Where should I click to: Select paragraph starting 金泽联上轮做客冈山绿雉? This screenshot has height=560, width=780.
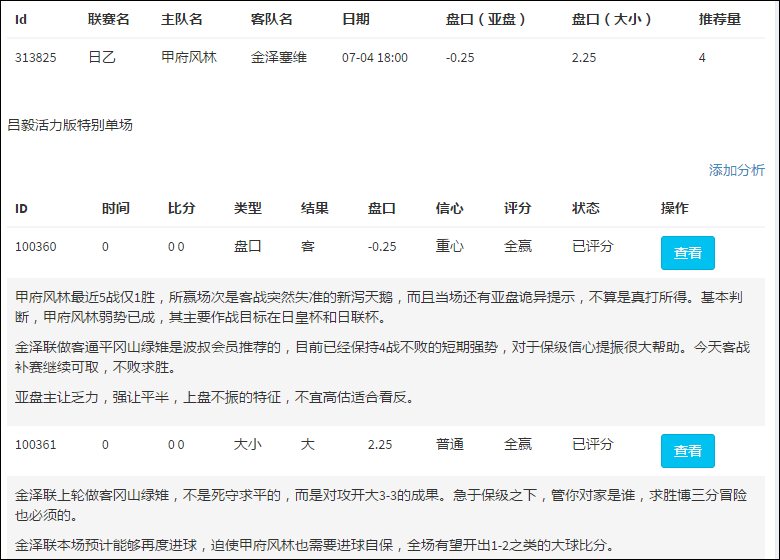(x=381, y=505)
